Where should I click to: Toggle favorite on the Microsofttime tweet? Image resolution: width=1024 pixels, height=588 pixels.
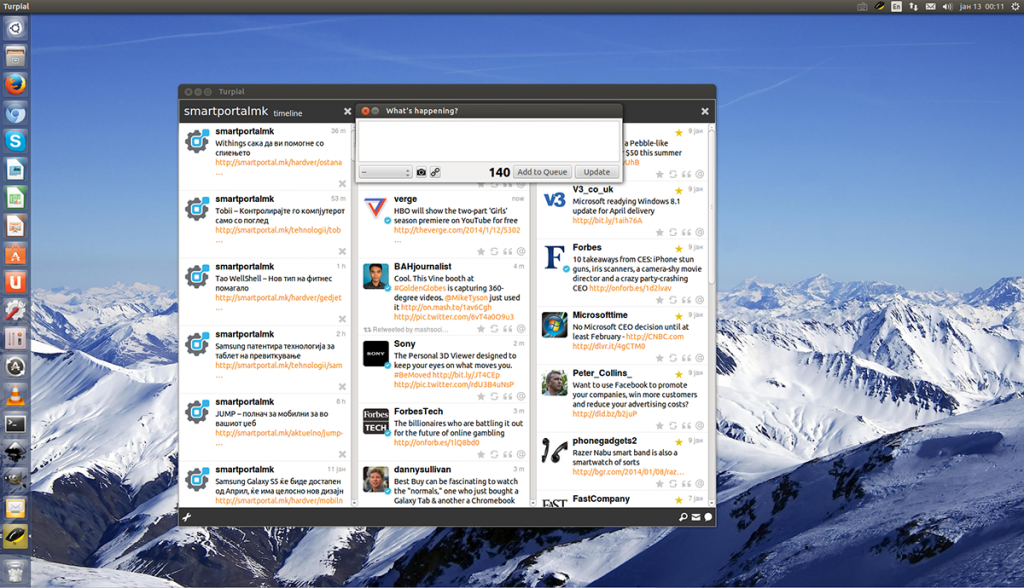[x=660, y=357]
